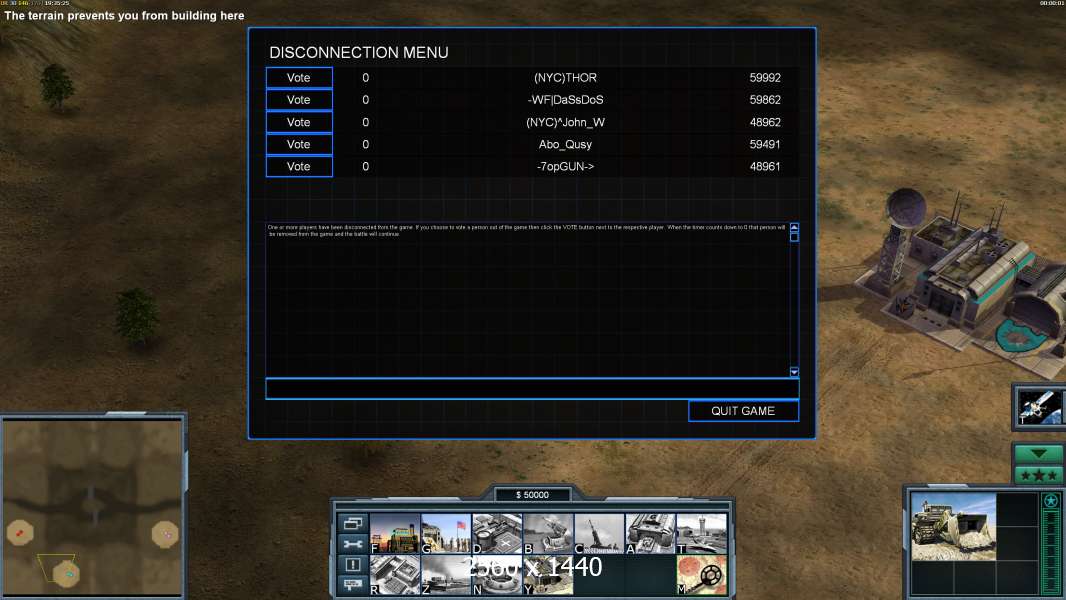Select the clear mines icon (M)
The image size is (1066, 600).
click(702, 575)
